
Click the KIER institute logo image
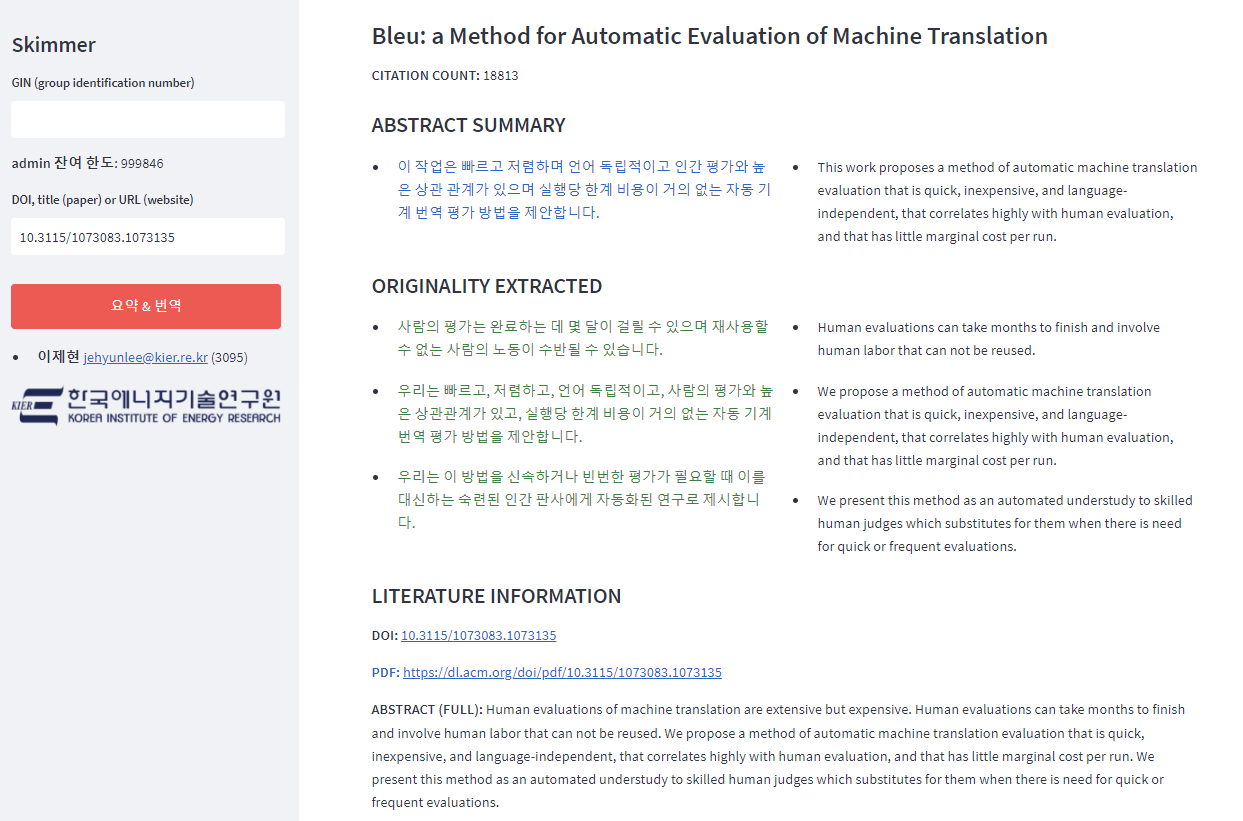tap(146, 405)
